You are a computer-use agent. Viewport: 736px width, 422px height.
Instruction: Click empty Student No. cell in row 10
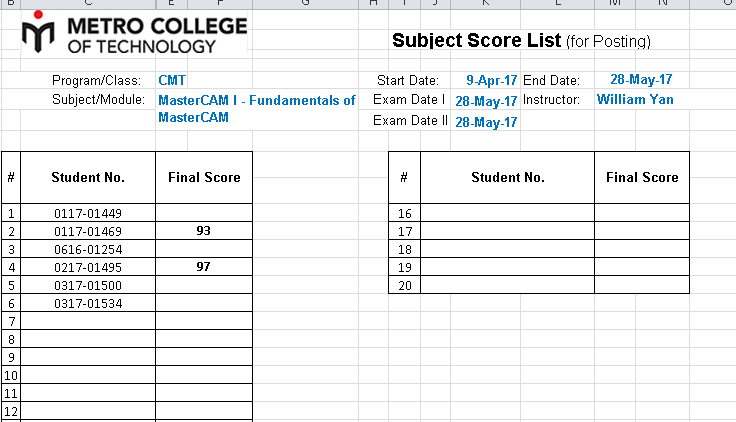pos(88,375)
